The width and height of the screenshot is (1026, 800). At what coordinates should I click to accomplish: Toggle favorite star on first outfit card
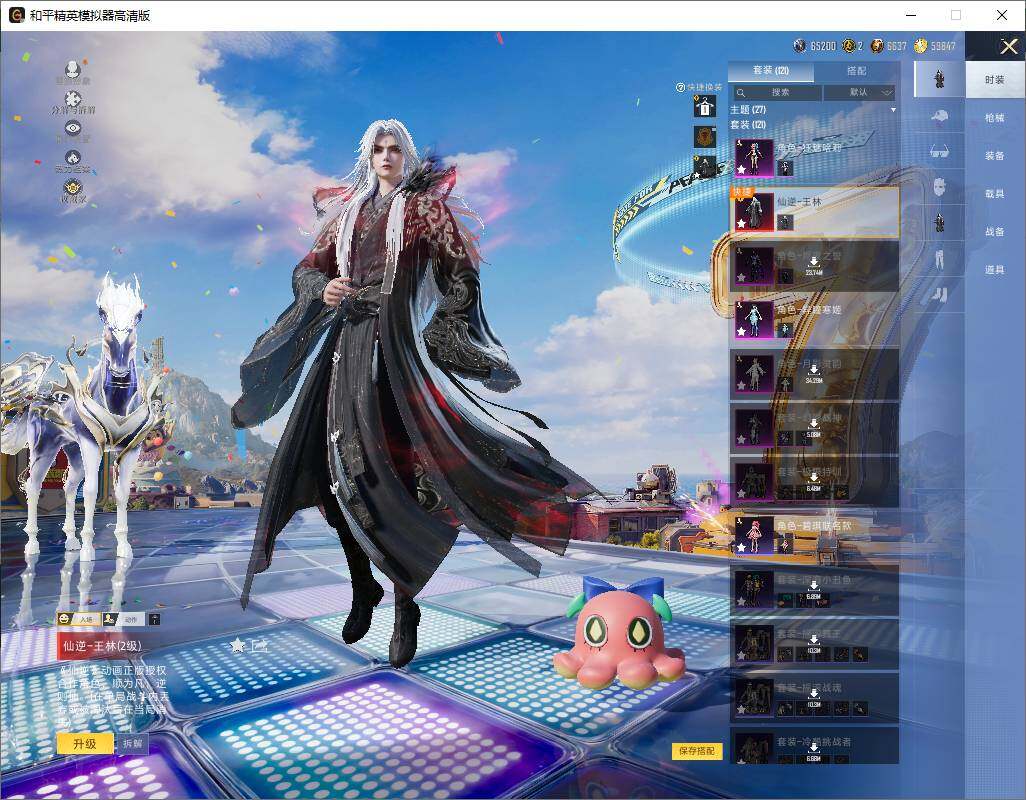click(741, 169)
